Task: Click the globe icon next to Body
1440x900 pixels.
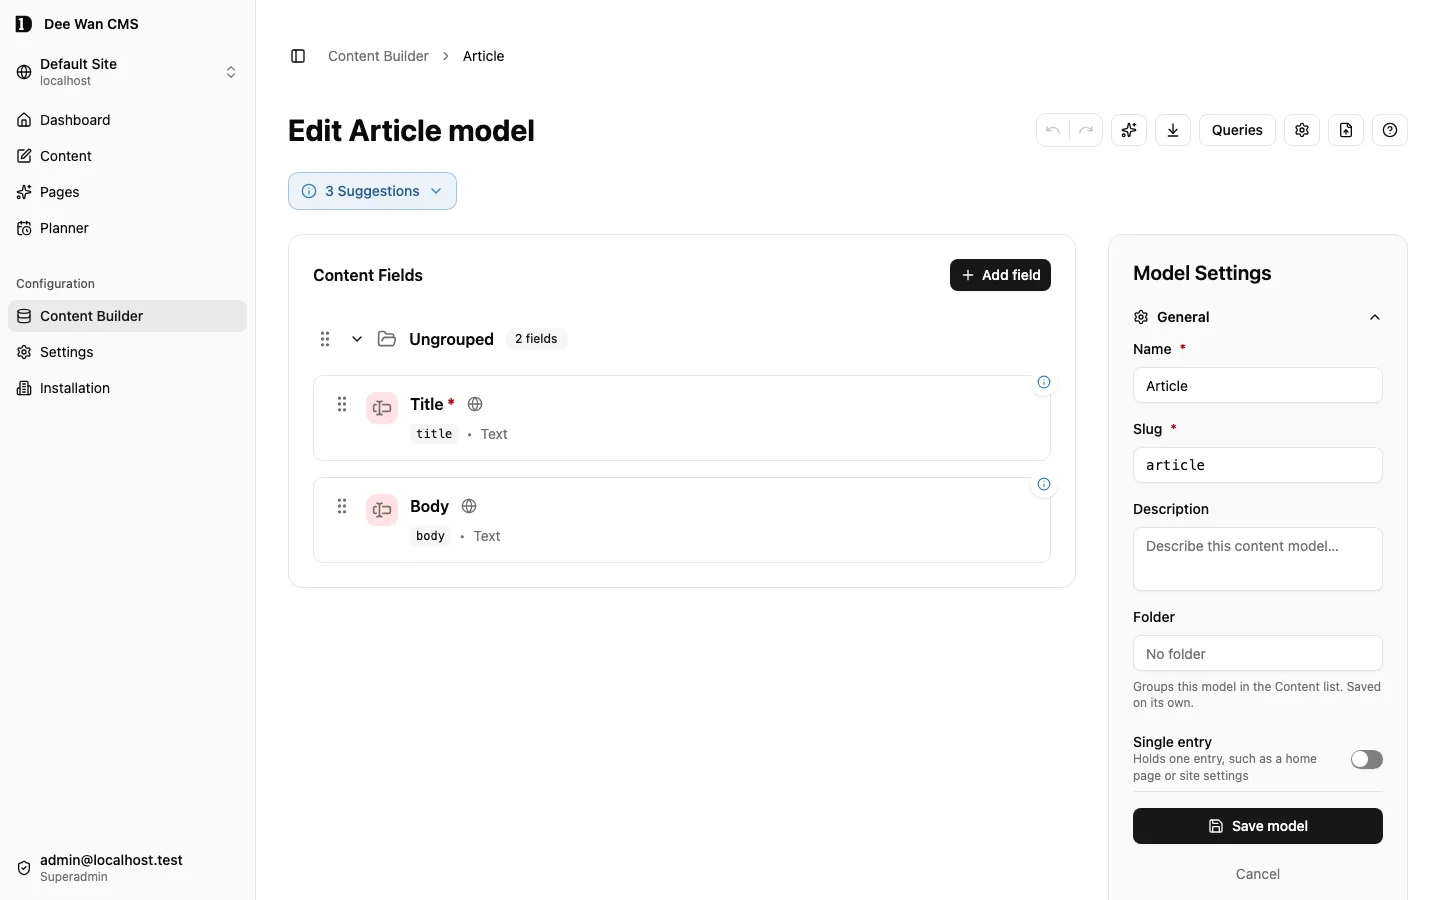Action: [x=469, y=506]
